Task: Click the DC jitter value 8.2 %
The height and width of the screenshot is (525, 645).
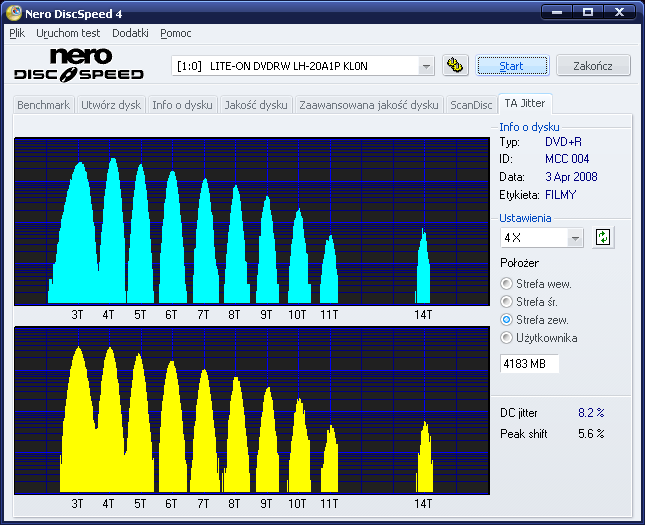Action: point(591,413)
